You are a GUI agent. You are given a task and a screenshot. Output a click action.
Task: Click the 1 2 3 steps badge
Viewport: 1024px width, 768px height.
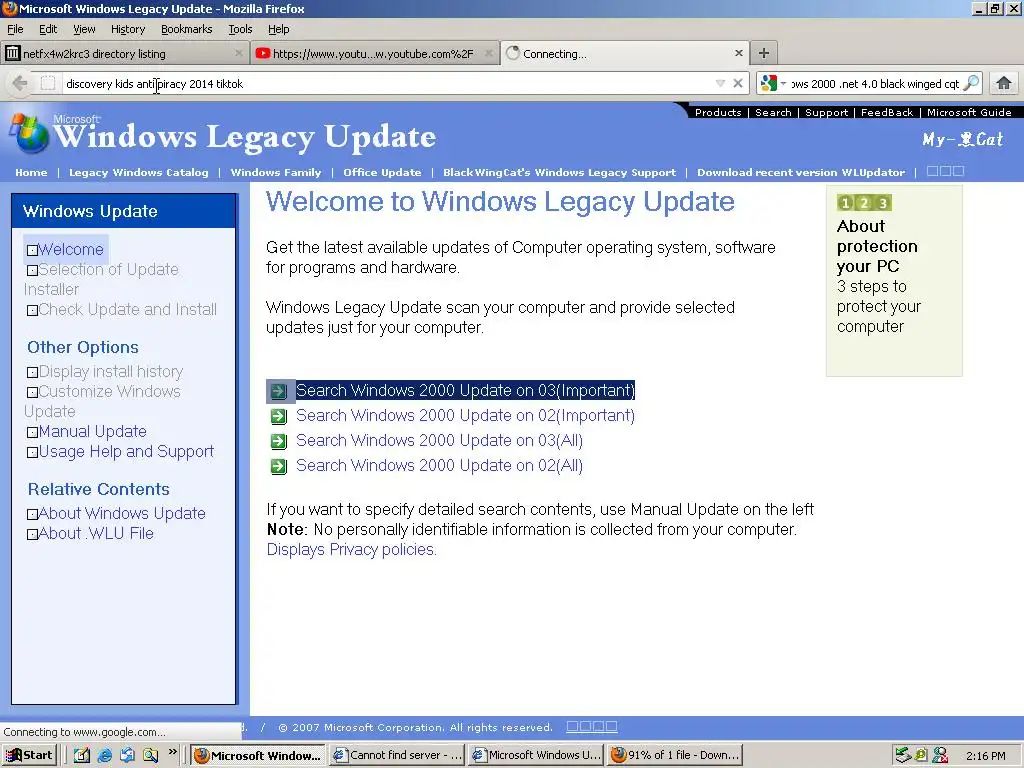click(x=864, y=202)
